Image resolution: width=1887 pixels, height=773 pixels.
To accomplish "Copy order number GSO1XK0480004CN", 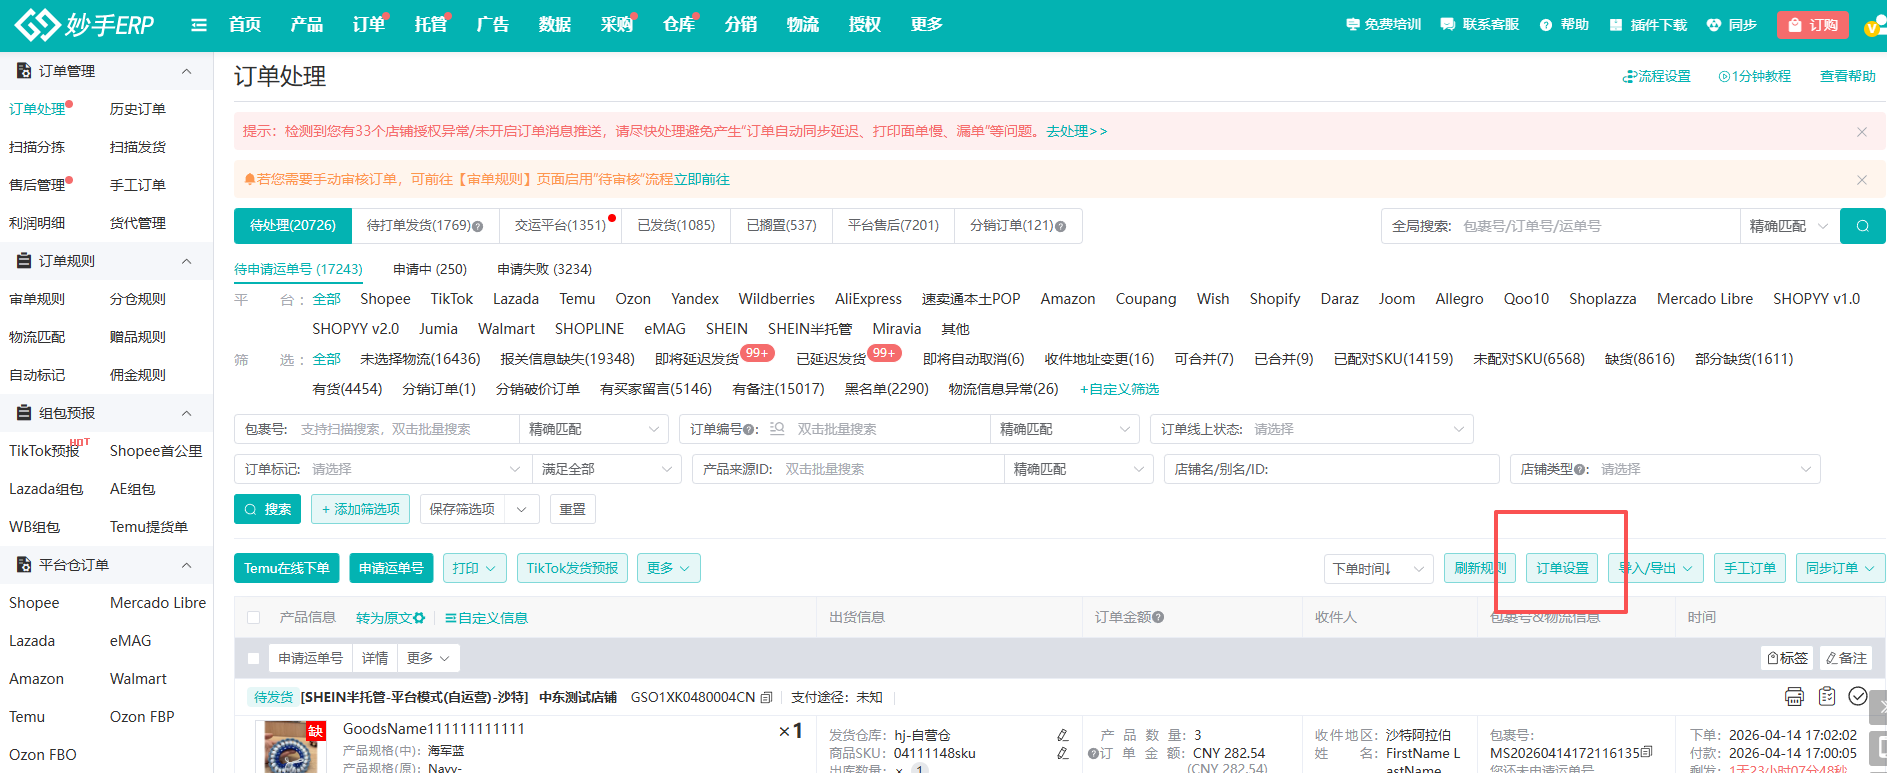I will pyautogui.click(x=766, y=698).
